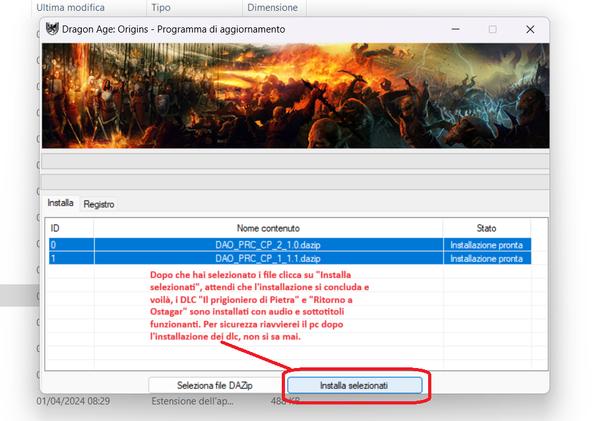The width and height of the screenshot is (600, 421).
Task: Click the Stato column header
Action: pyautogui.click(x=487, y=228)
